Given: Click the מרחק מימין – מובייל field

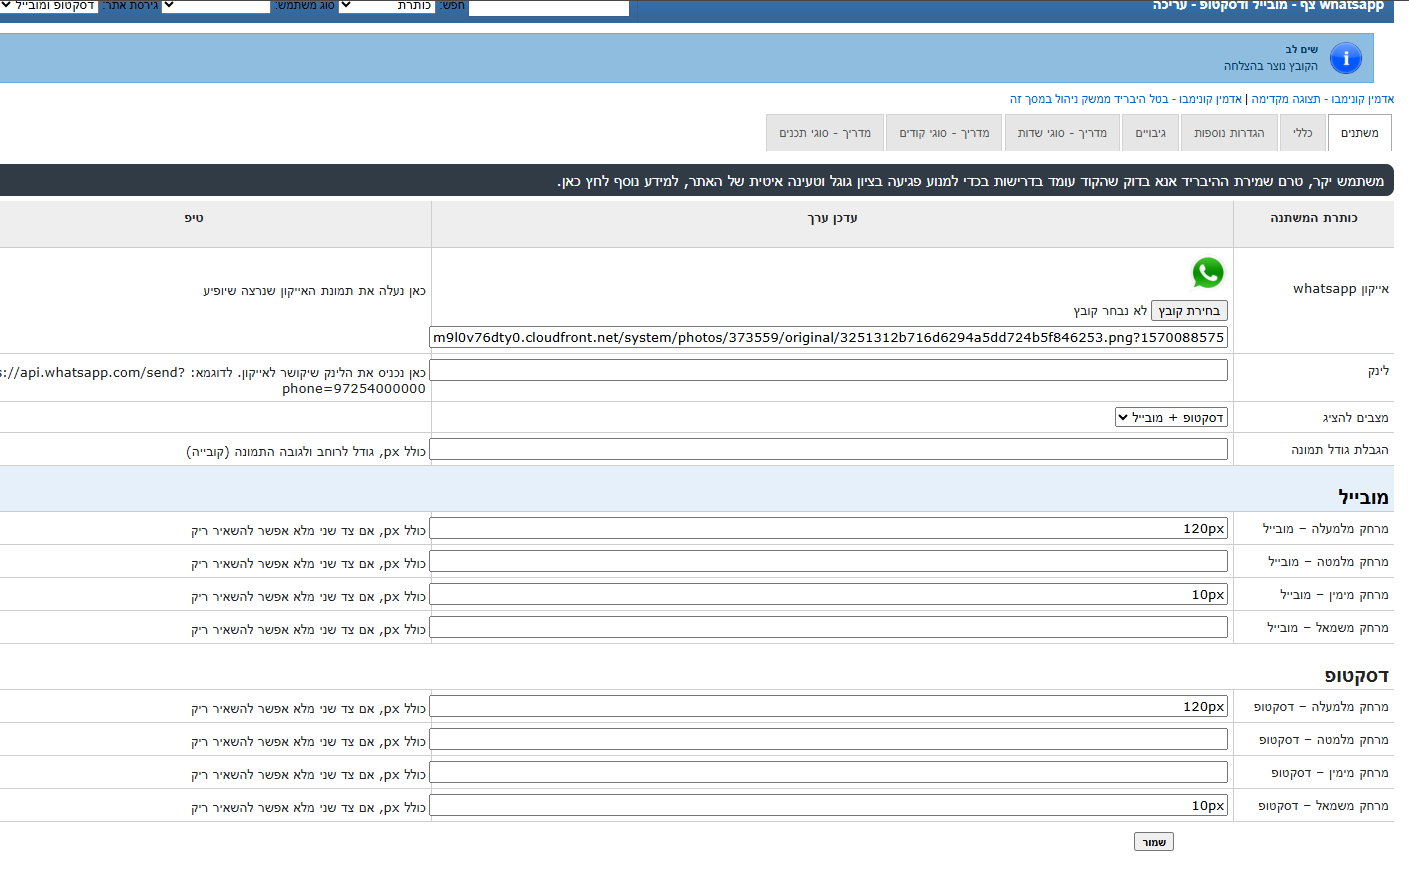Looking at the screenshot, I should point(829,594).
